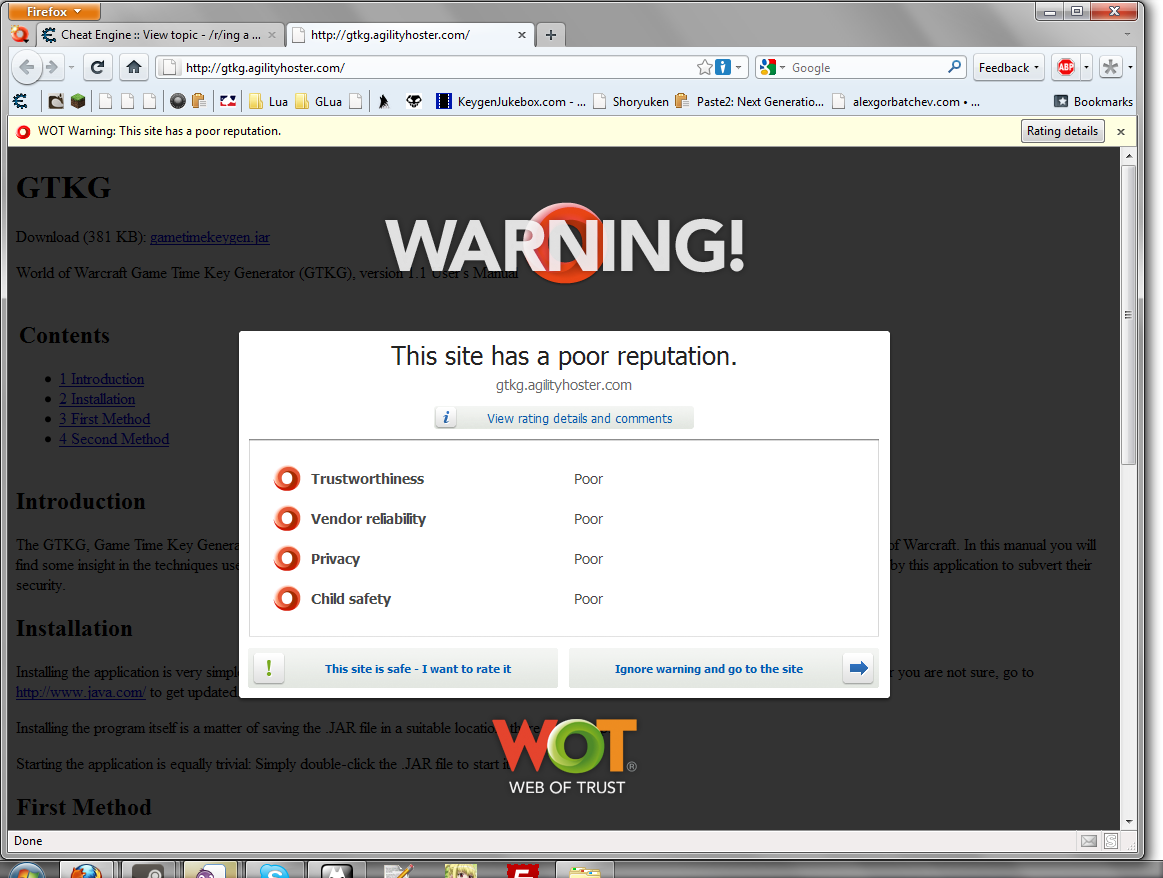Click Ignore warning and go to the site
The width and height of the screenshot is (1163, 878).
tap(723, 668)
